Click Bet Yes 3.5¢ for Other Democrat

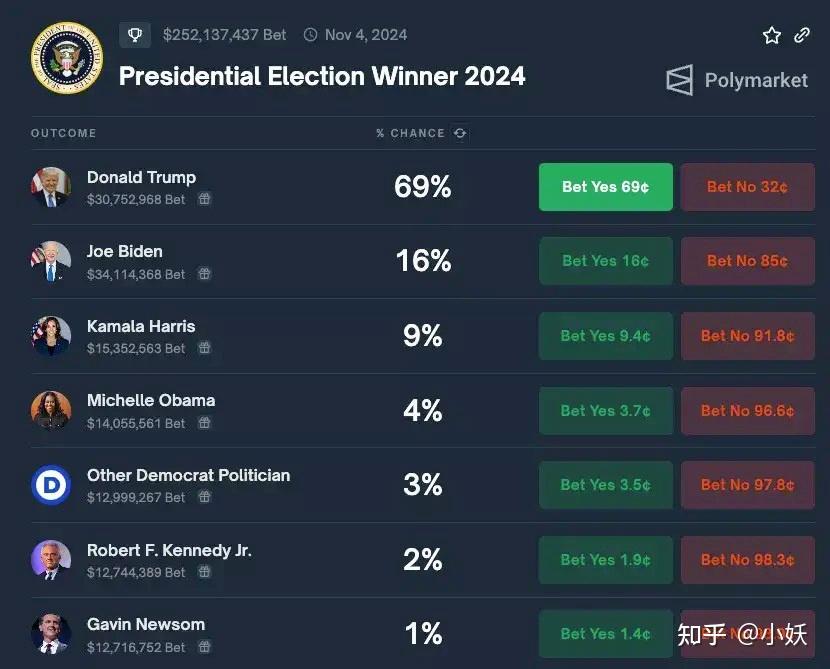click(606, 485)
